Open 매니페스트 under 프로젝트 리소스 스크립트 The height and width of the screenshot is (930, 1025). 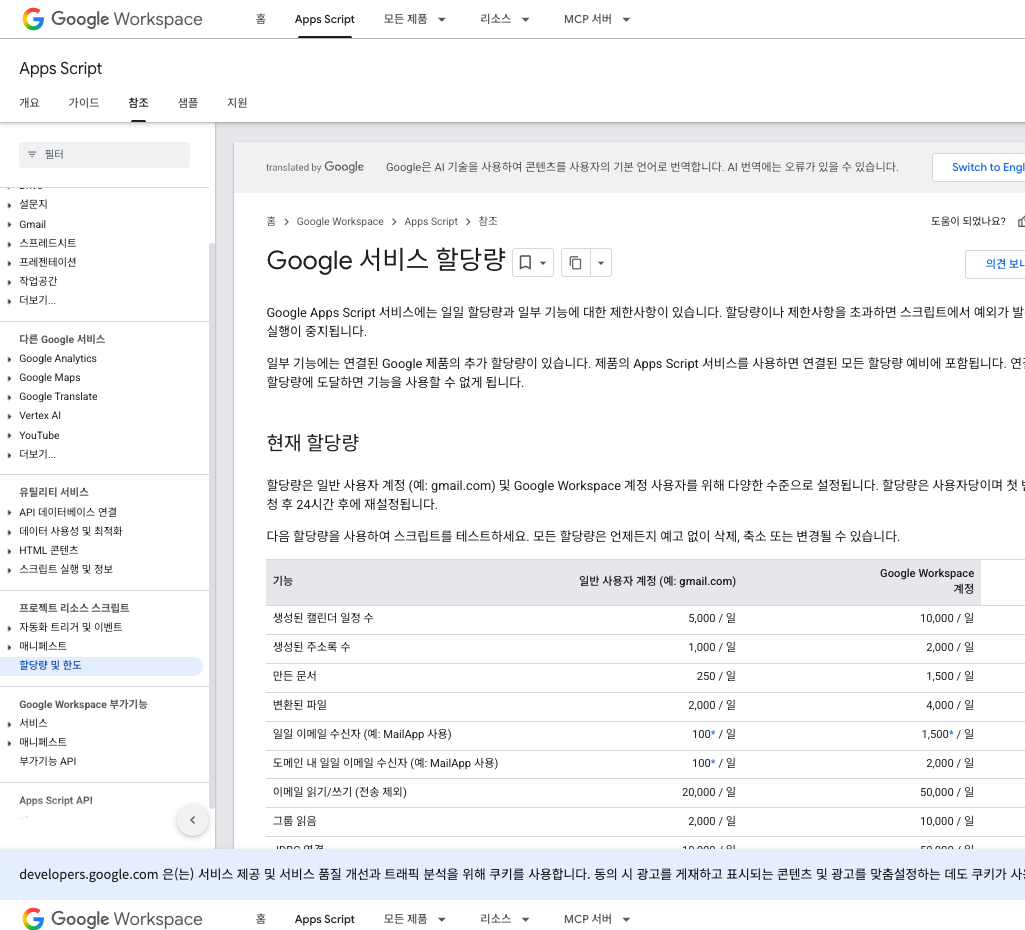(42, 646)
